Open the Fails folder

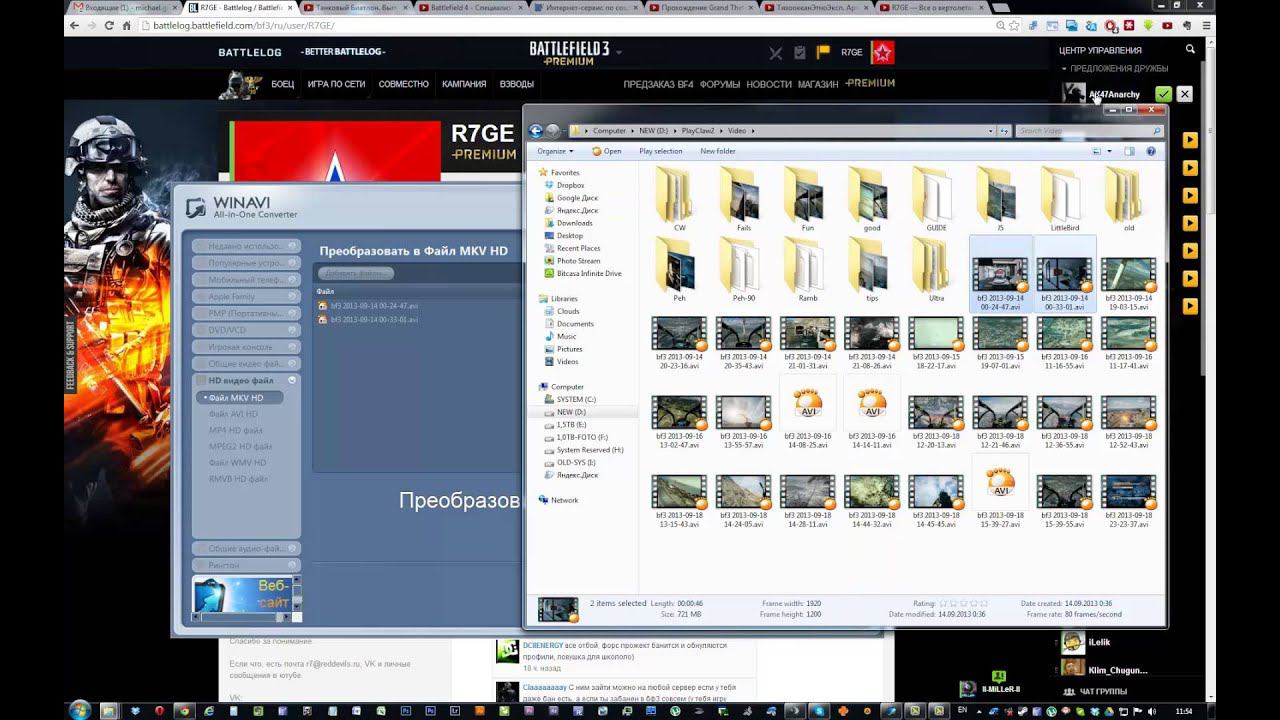pos(743,199)
